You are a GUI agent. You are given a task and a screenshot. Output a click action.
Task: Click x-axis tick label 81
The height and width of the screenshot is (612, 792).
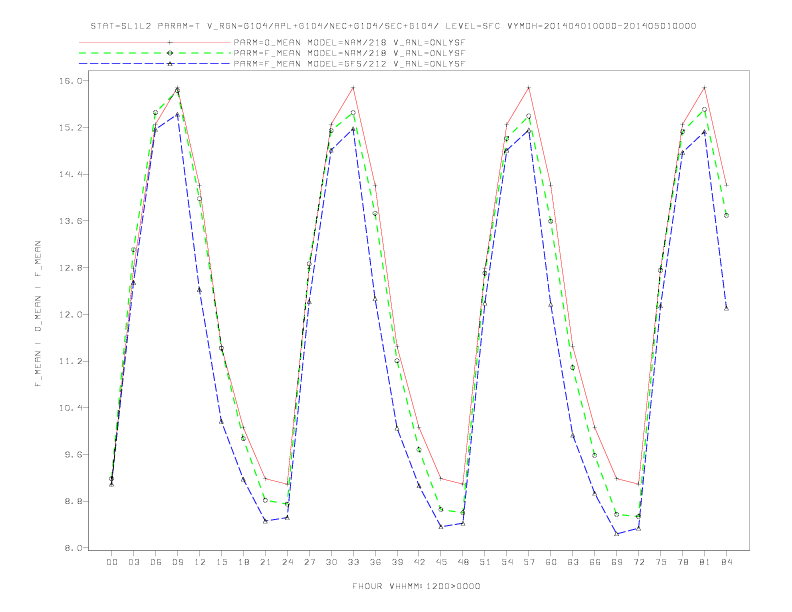click(705, 562)
